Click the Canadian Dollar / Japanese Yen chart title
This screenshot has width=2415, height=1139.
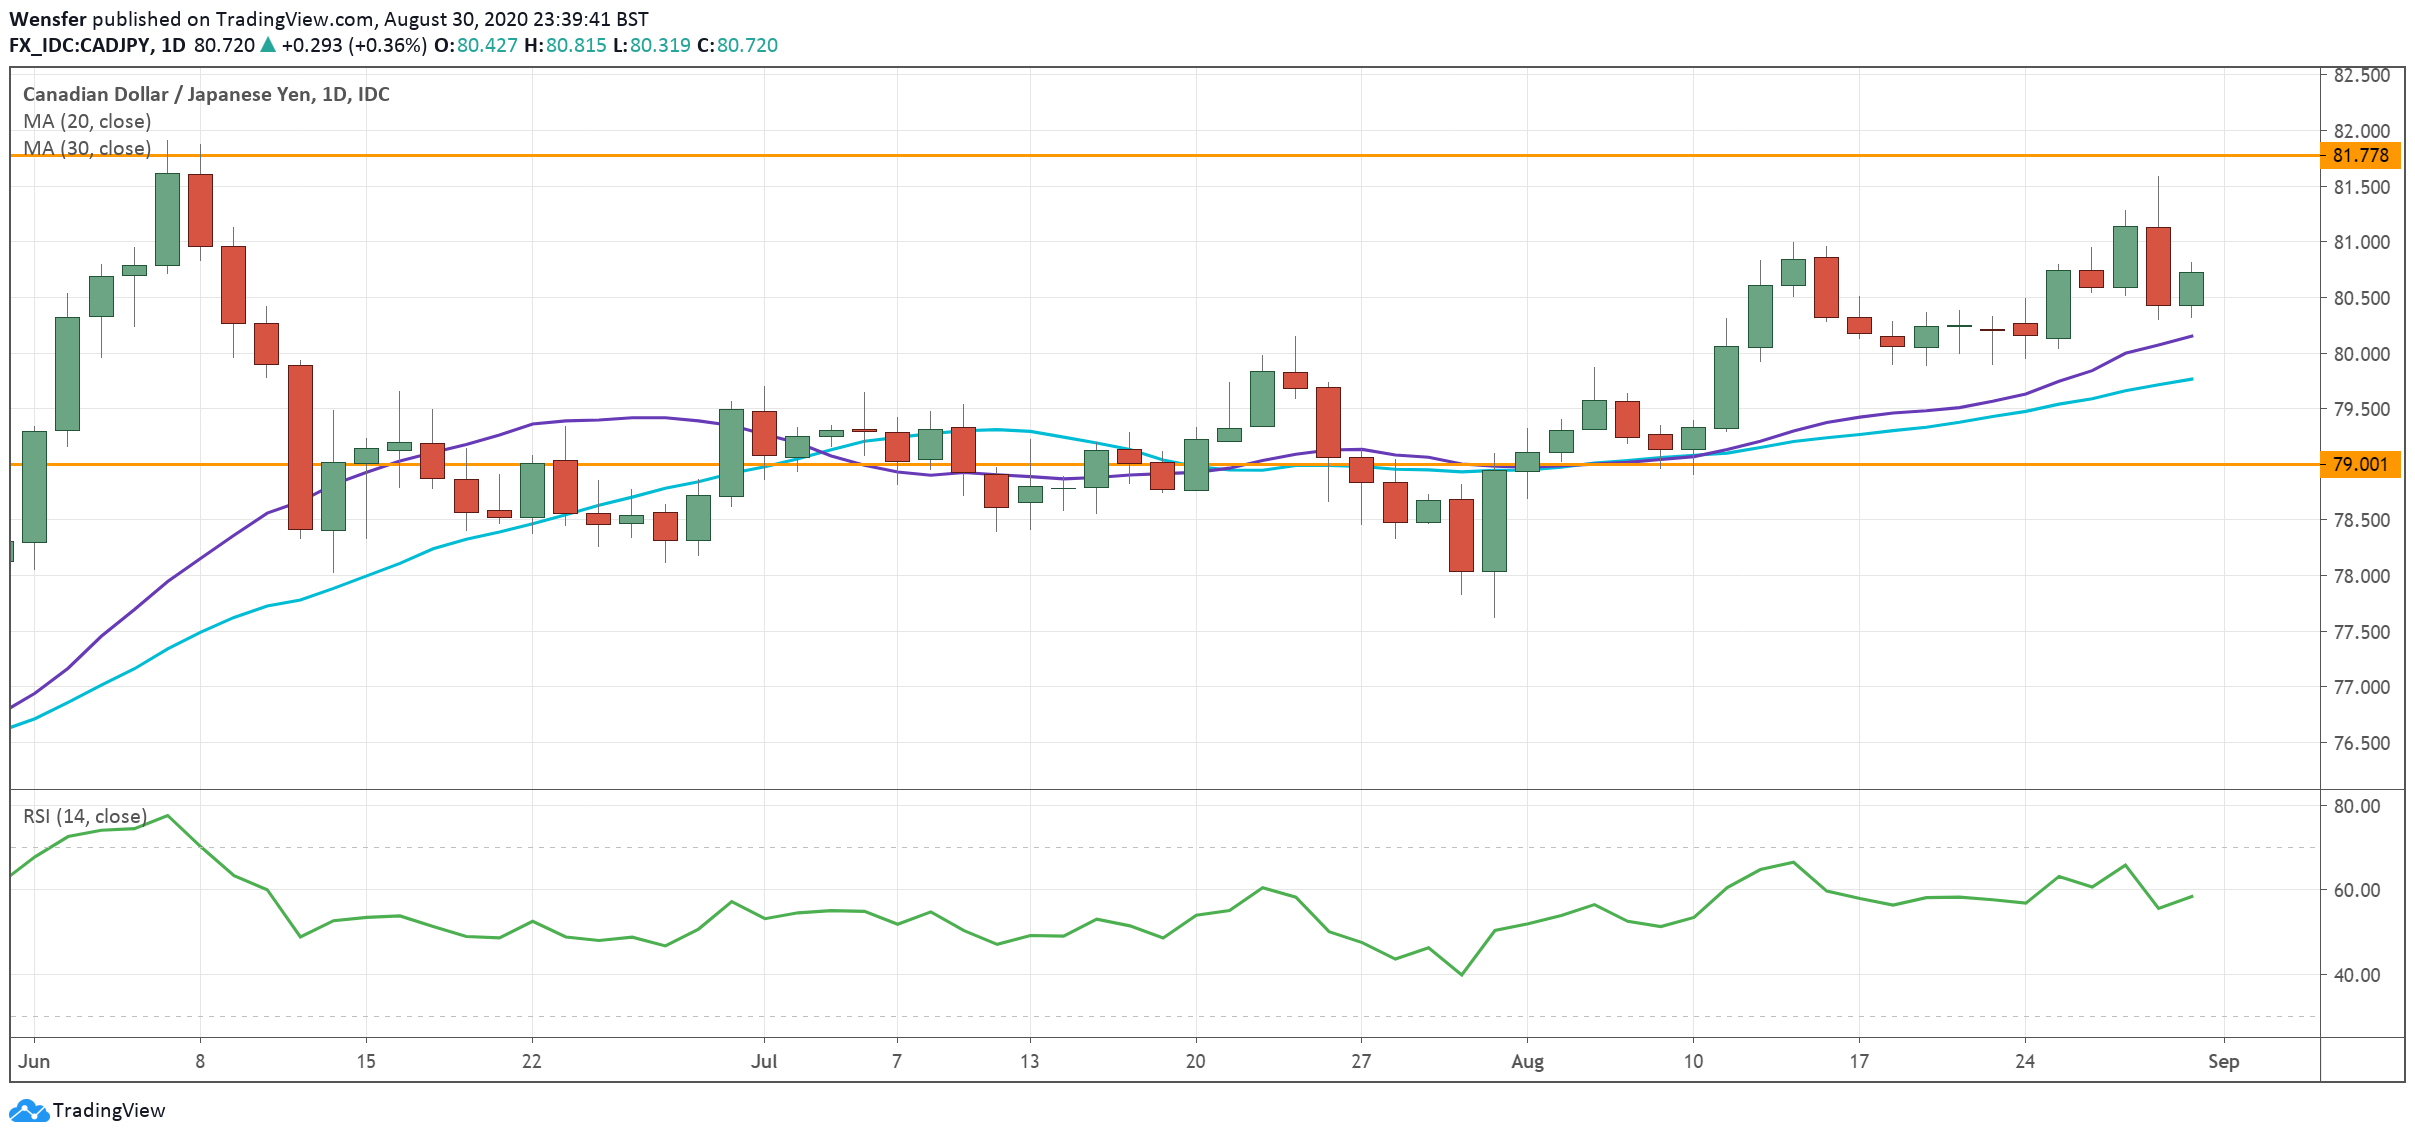206,94
